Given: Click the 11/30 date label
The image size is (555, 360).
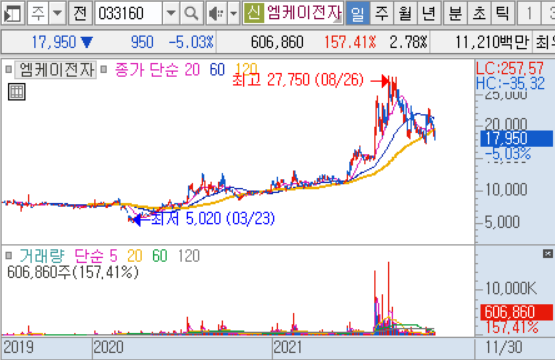Looking at the screenshot, I should tap(504, 347).
